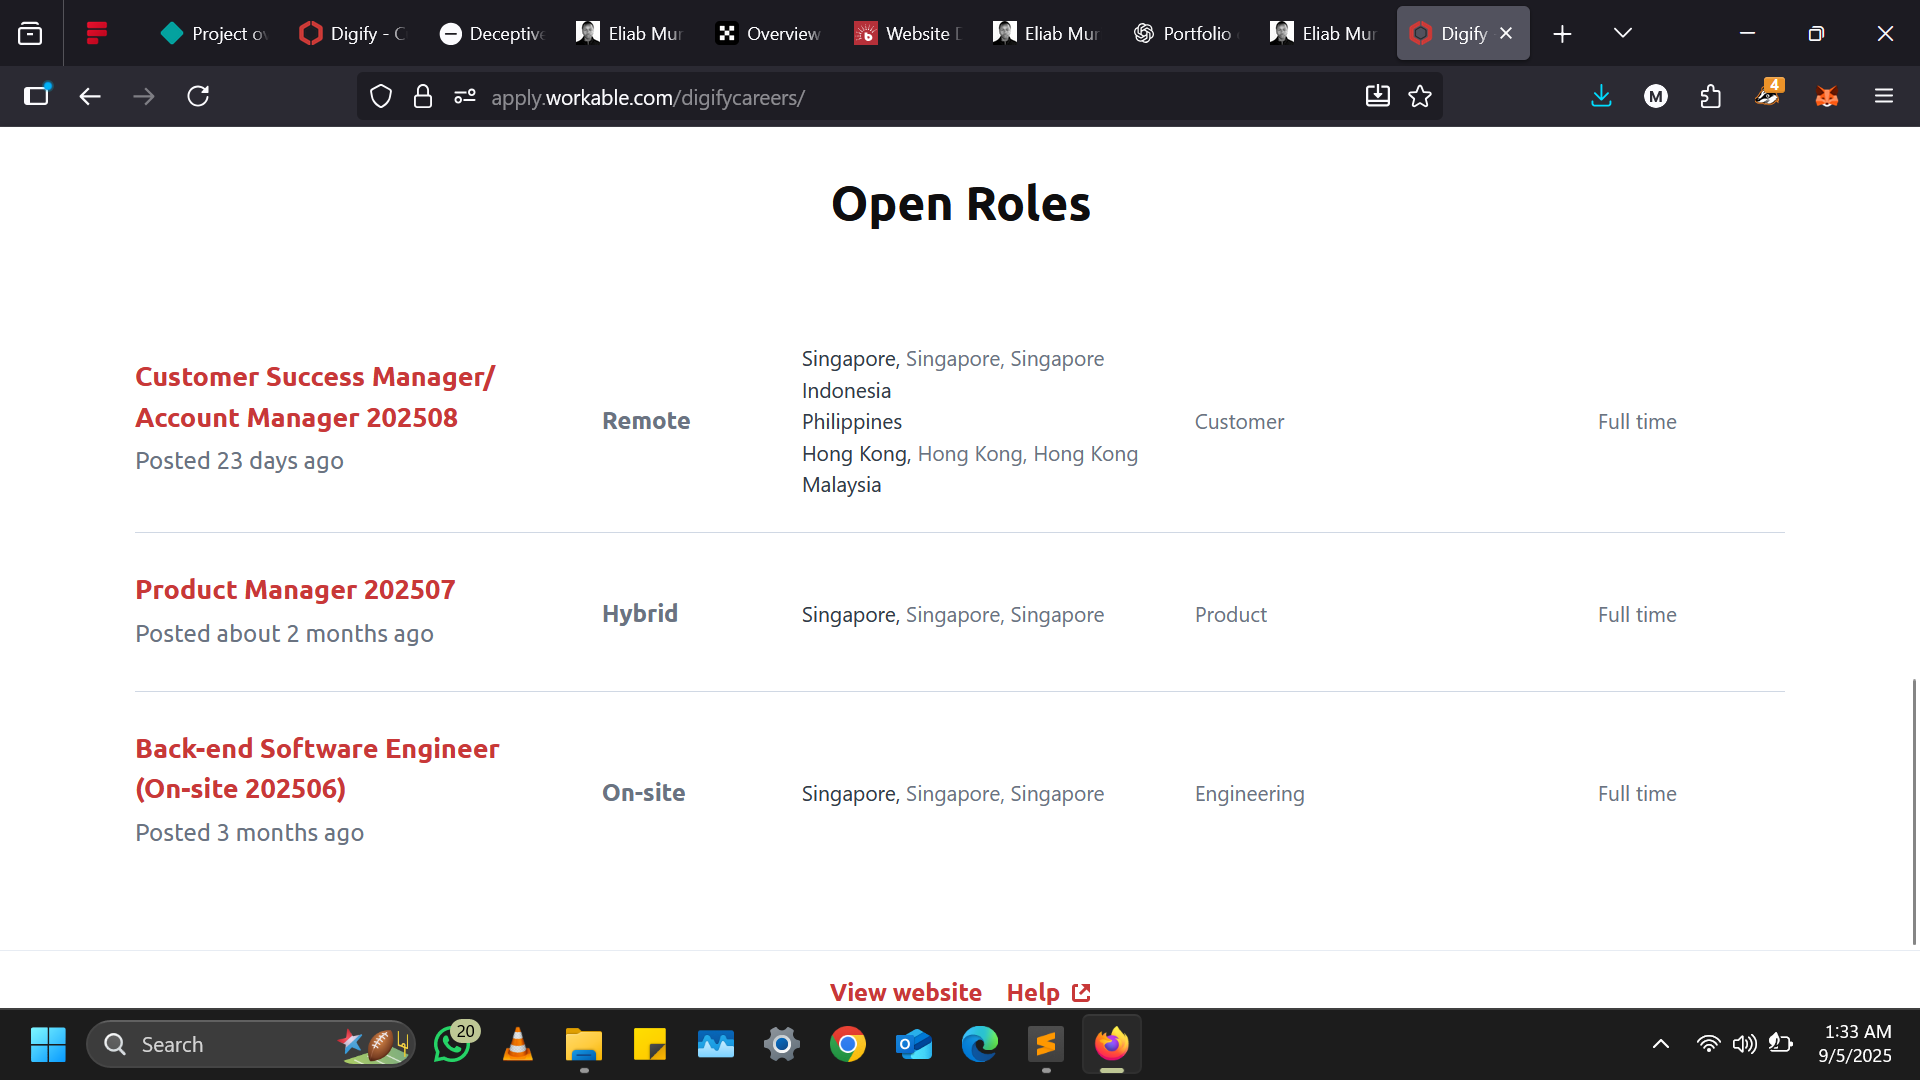Open Back-end Software Engineer (On-site 202506) role

pyautogui.click(x=317, y=768)
